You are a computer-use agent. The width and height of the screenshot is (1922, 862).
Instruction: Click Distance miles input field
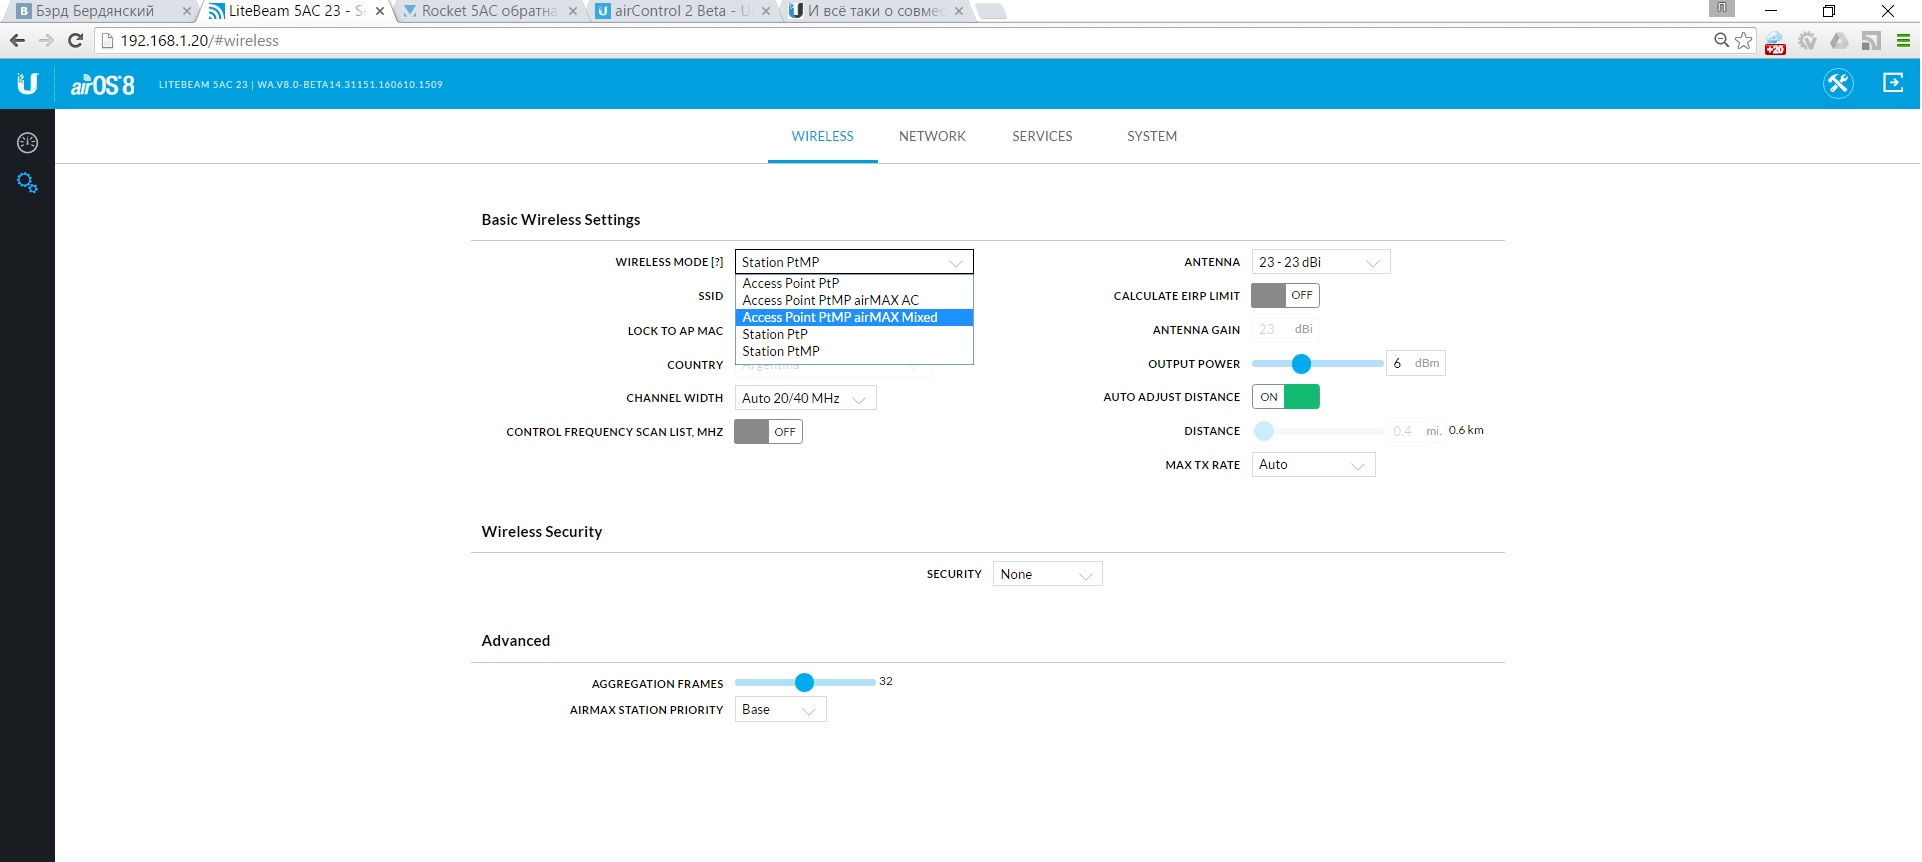[1416, 431]
